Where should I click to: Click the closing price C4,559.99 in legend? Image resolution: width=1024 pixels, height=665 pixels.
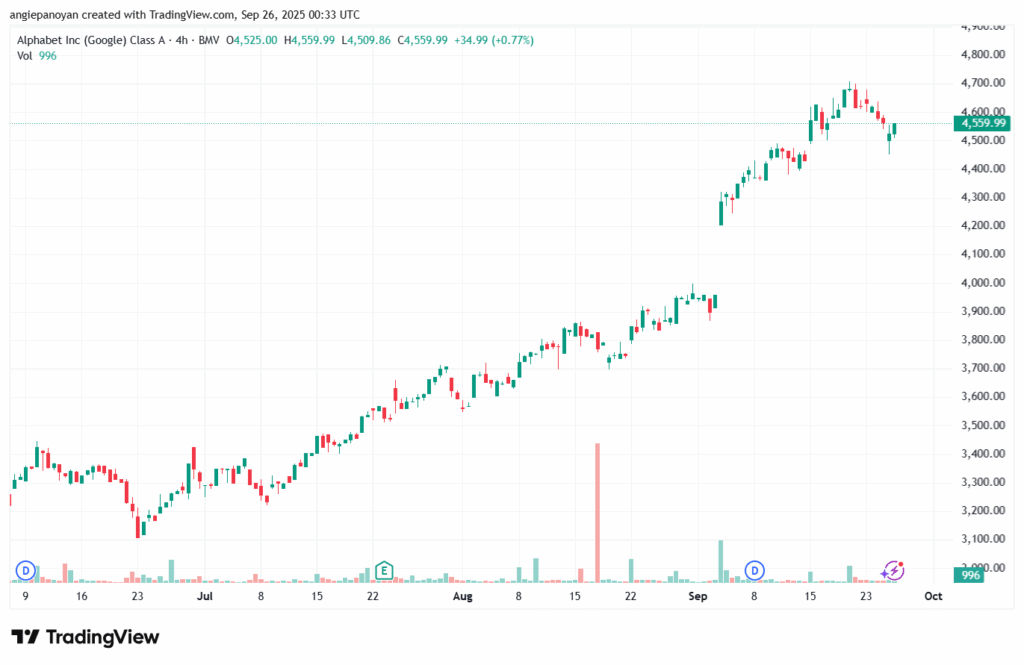(x=423, y=40)
